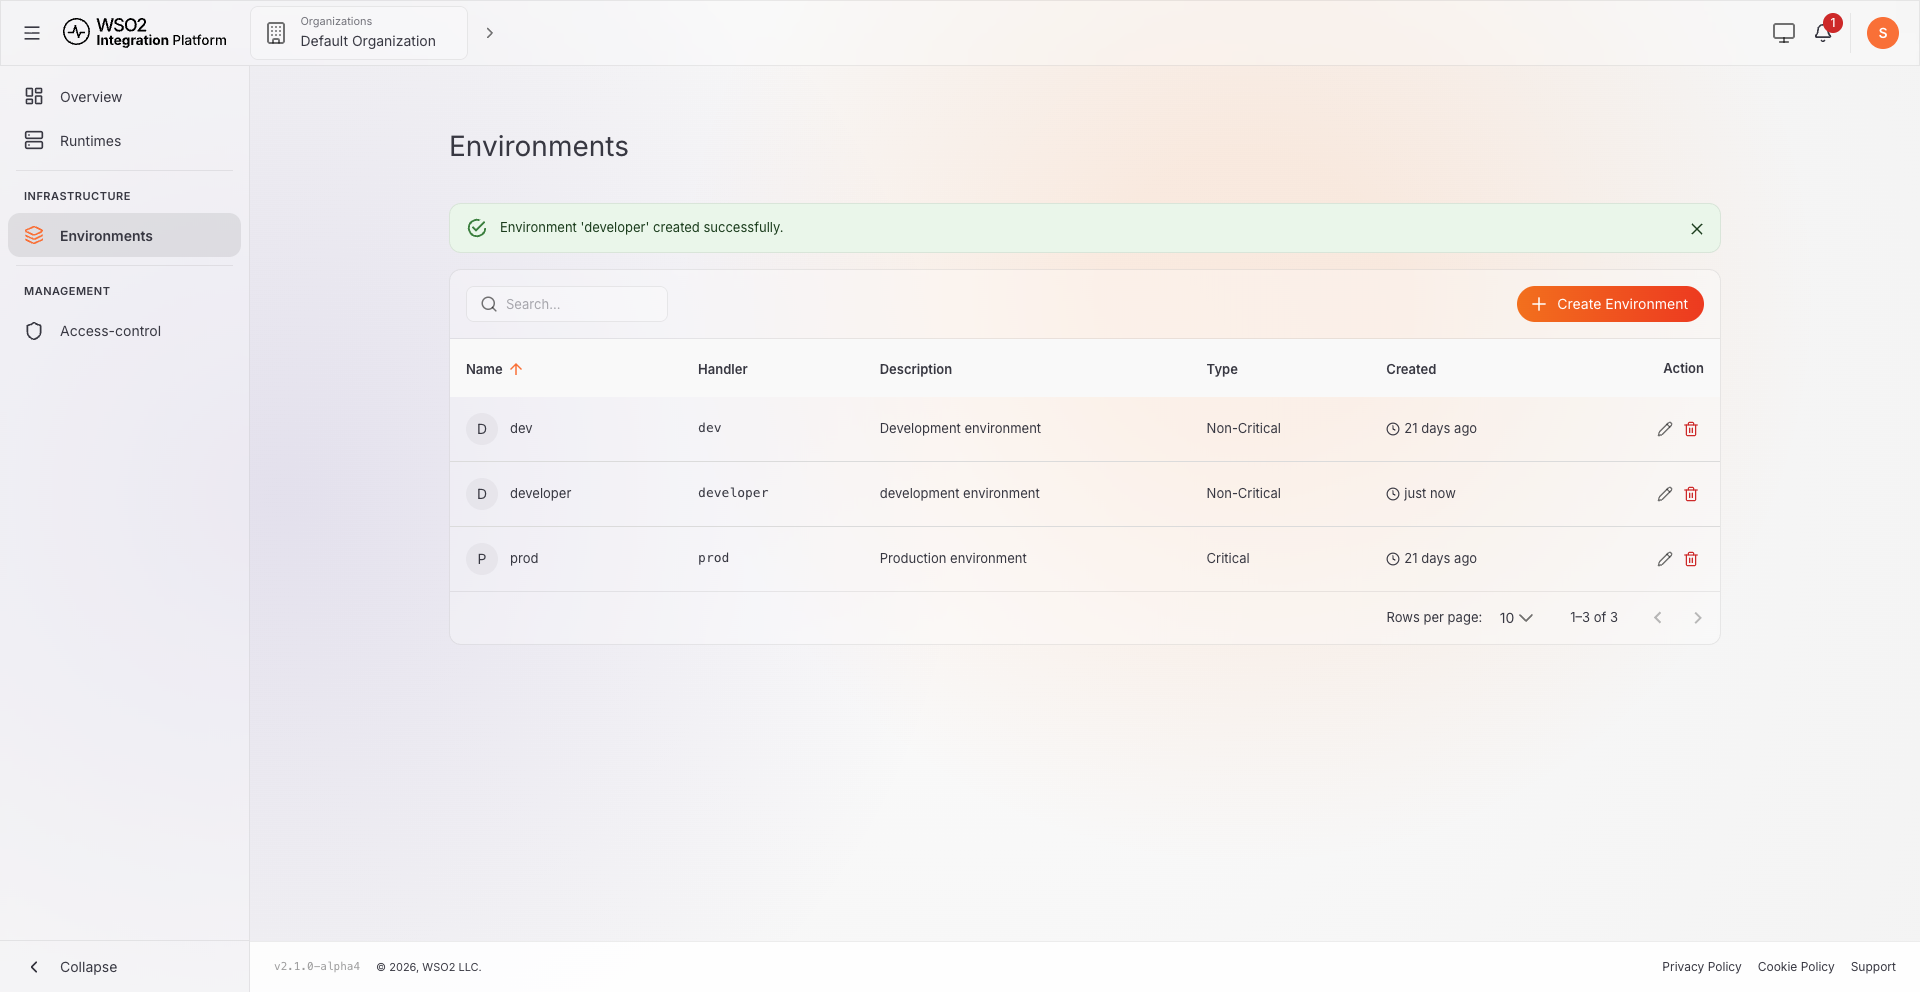The height and width of the screenshot is (992, 1920).
Task: Select Environments in the sidebar
Action: 124,236
